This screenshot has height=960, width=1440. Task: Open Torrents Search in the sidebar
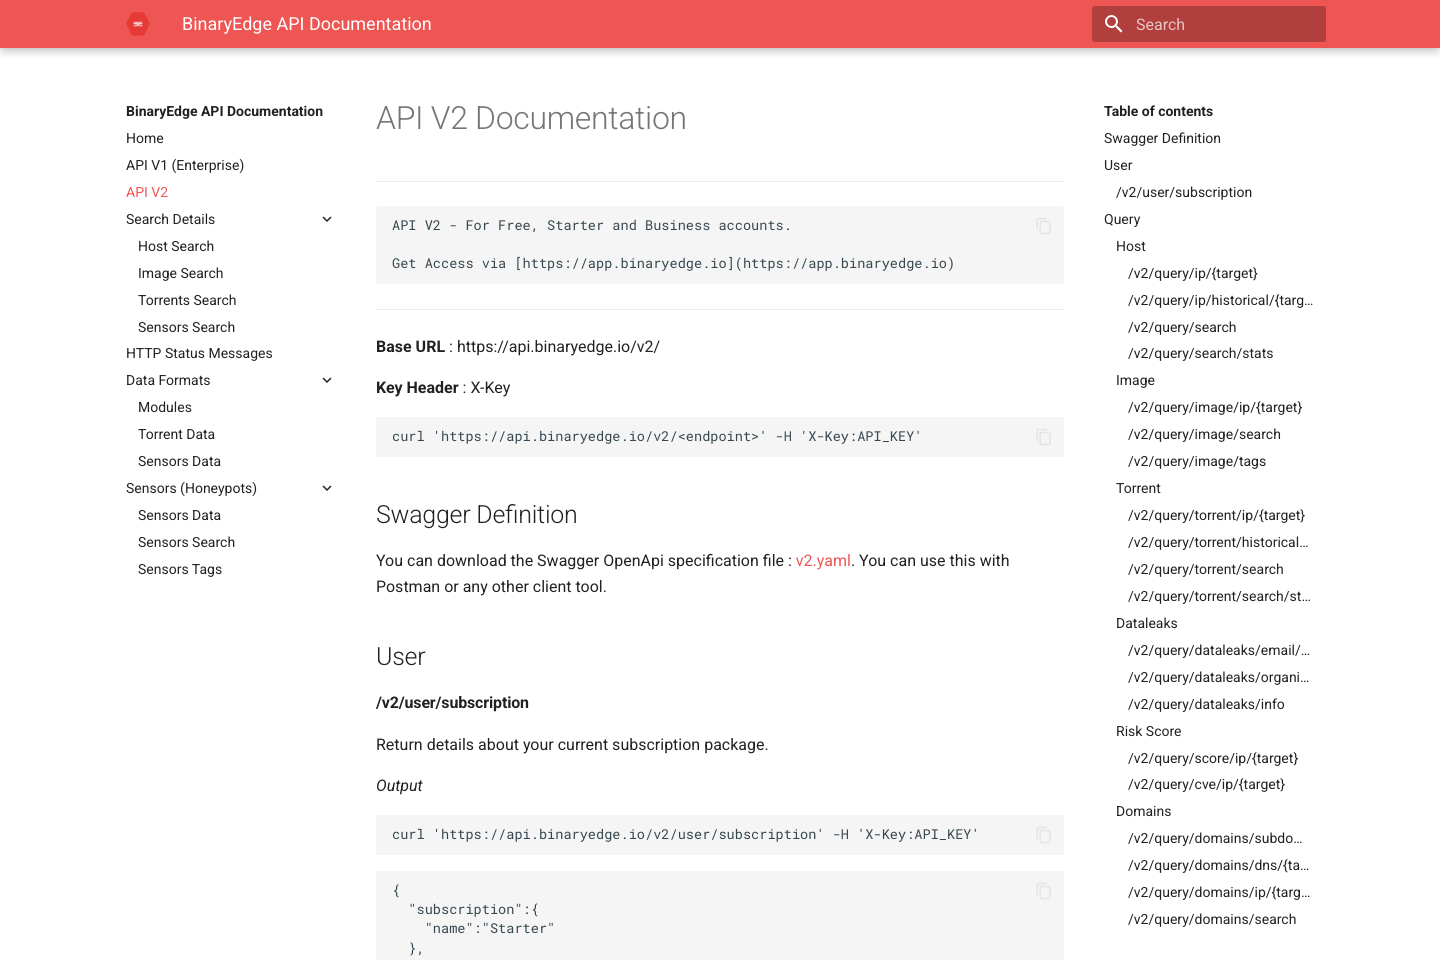pyautogui.click(x=187, y=300)
